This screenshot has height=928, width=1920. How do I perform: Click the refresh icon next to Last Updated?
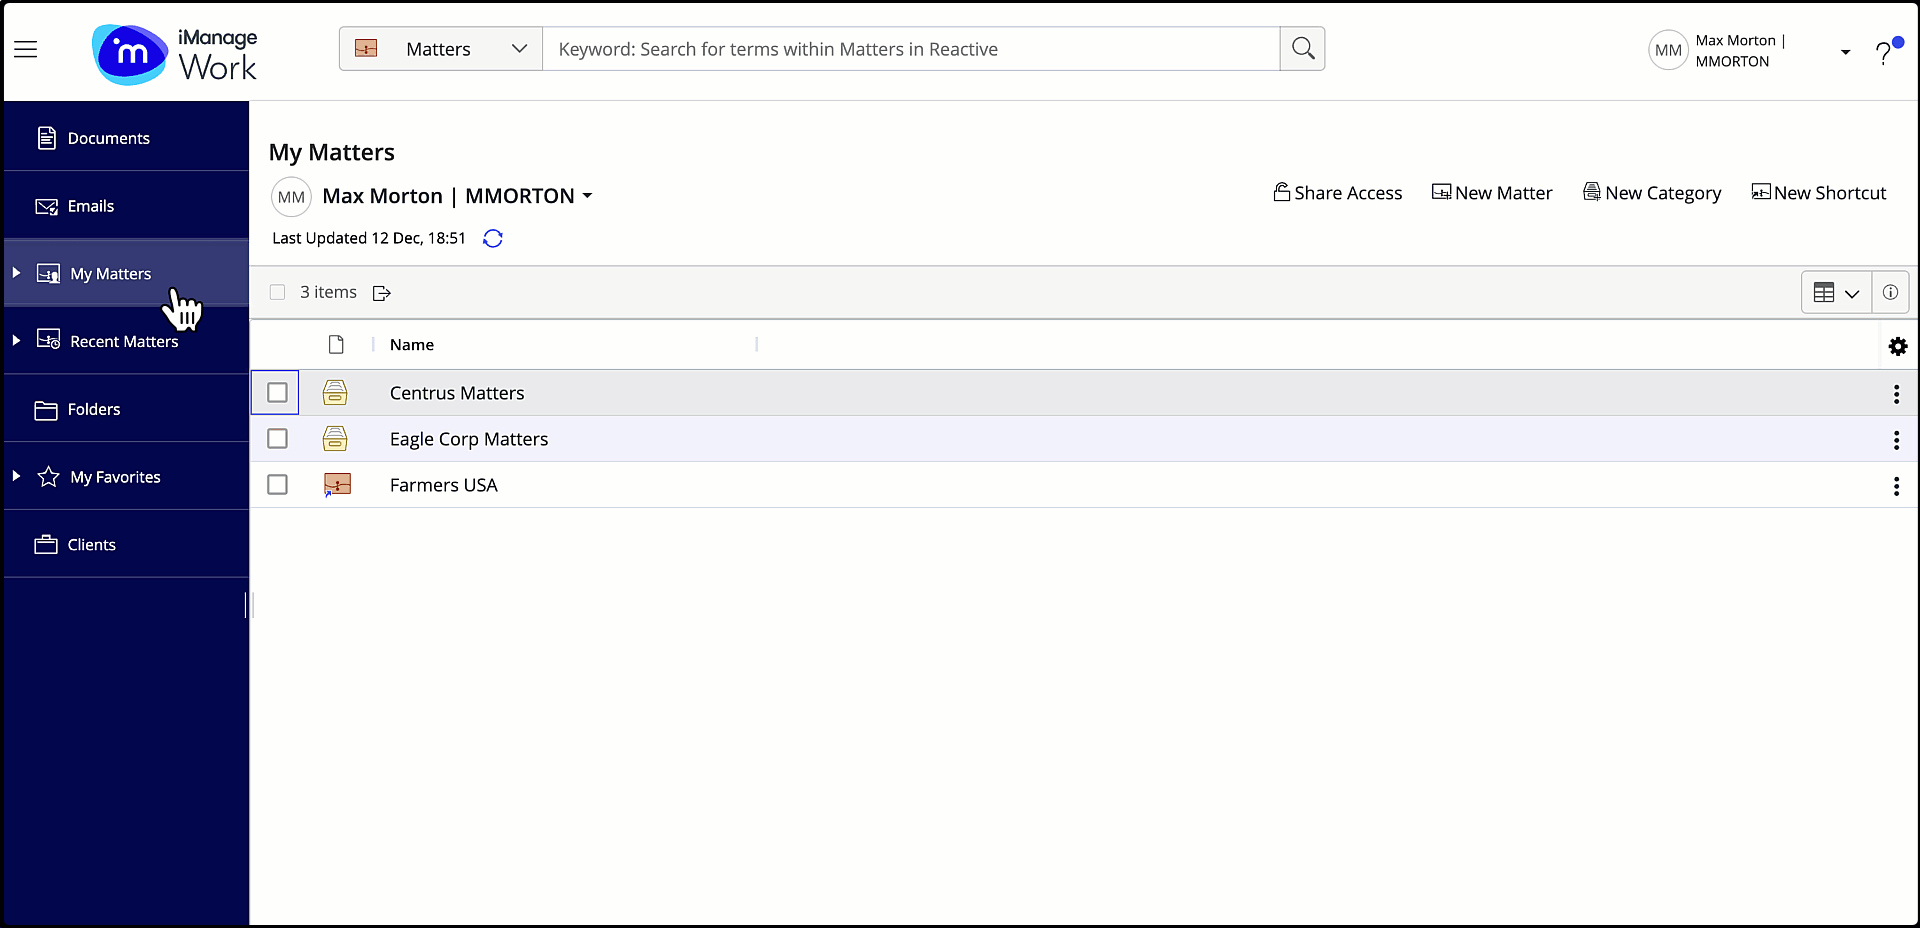click(x=492, y=238)
